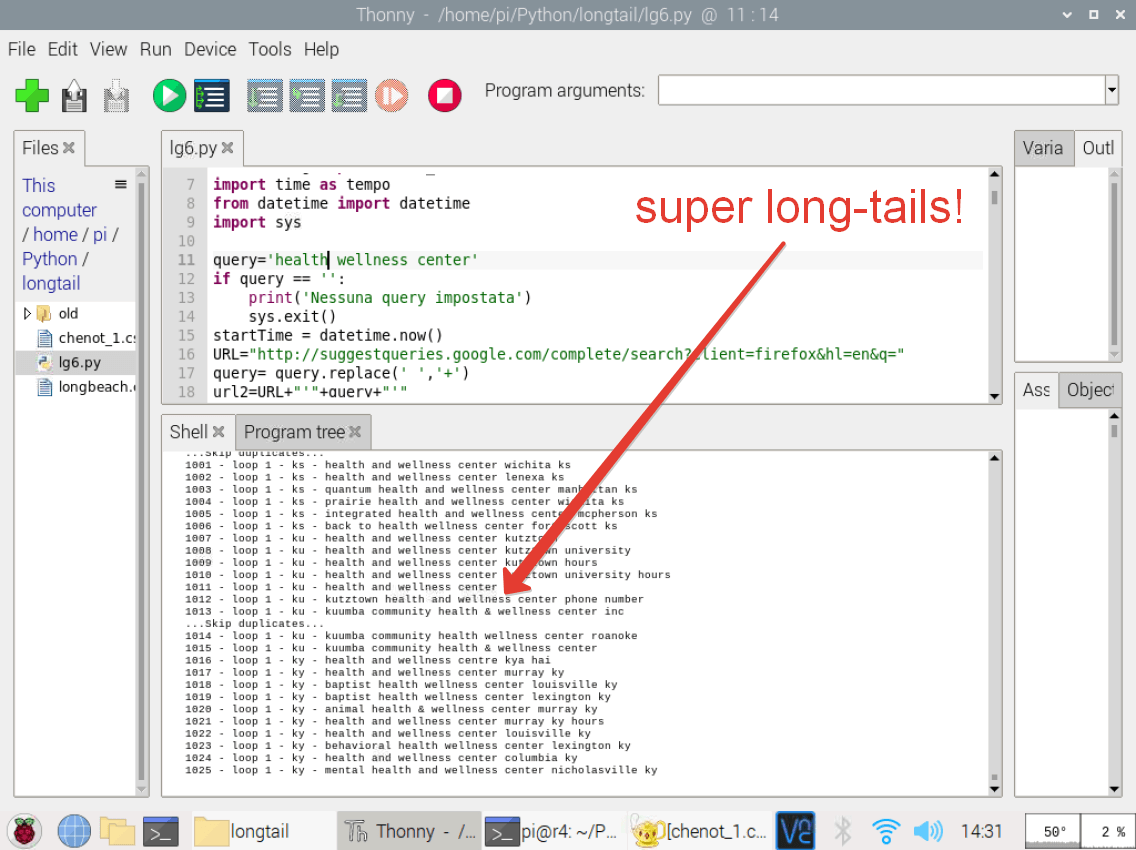Click the green plus New file icon

click(32, 96)
